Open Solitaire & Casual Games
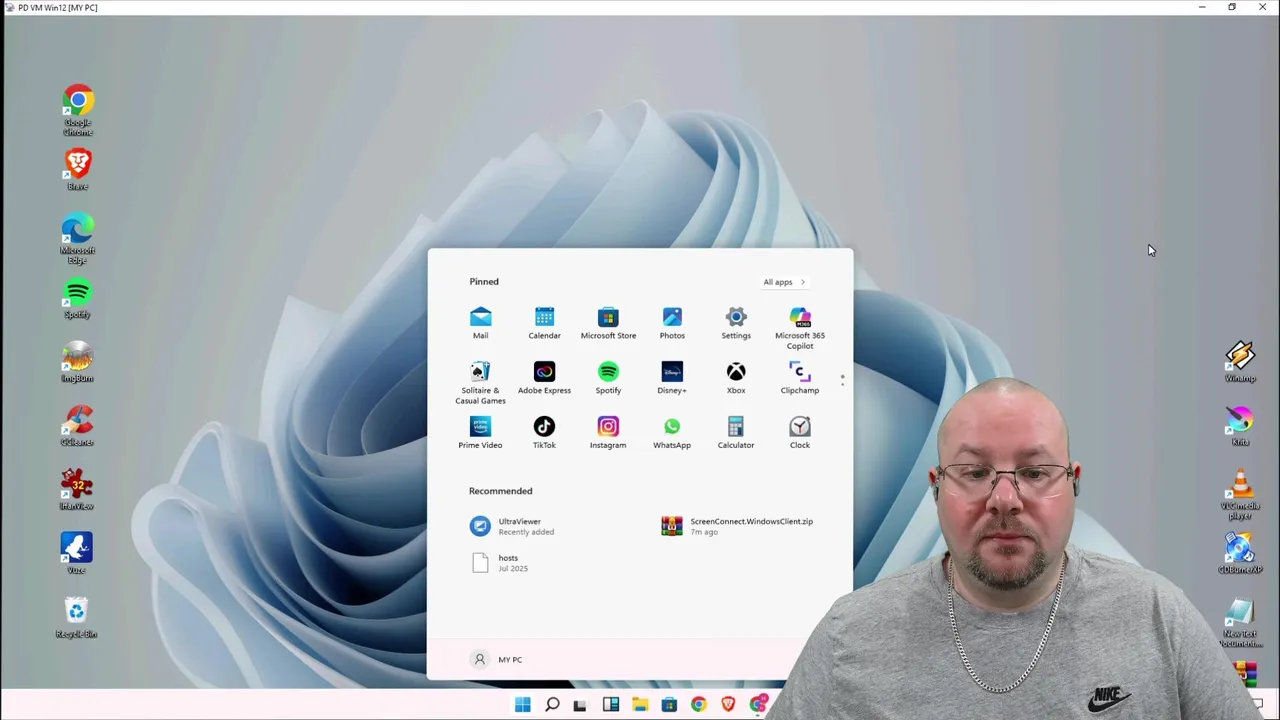1280x720 pixels. [x=480, y=383]
